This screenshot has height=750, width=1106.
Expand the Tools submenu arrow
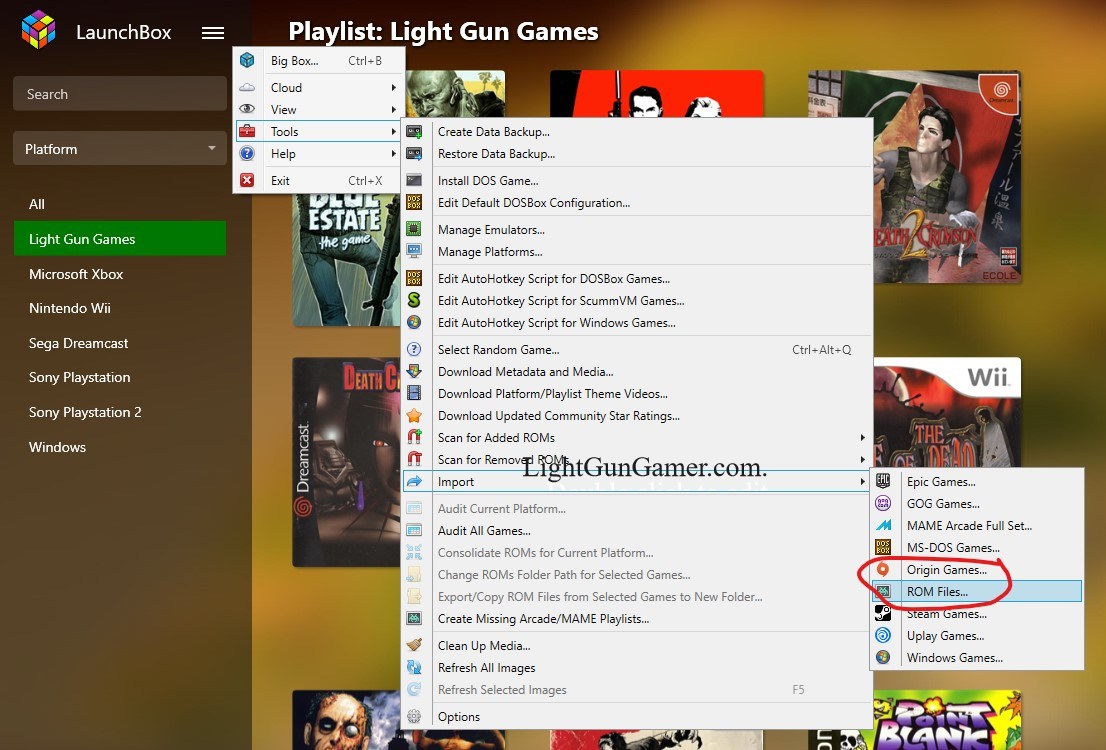394,131
